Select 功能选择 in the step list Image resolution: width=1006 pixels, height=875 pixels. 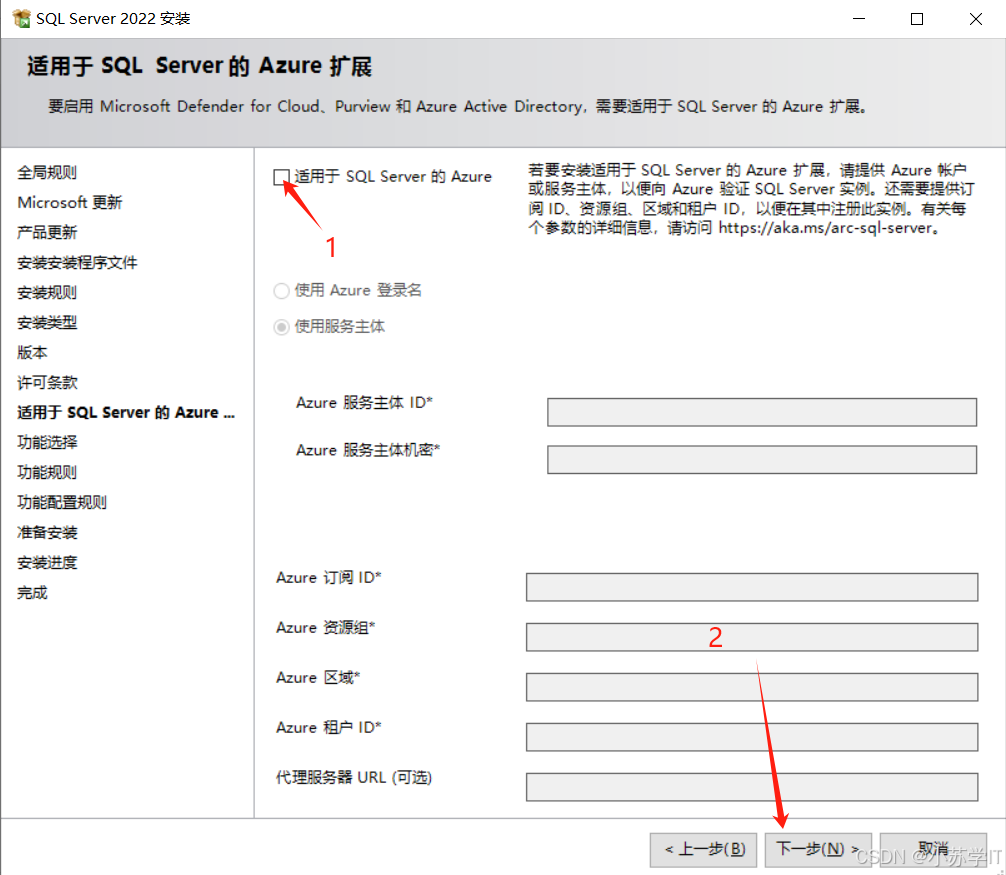pos(47,443)
